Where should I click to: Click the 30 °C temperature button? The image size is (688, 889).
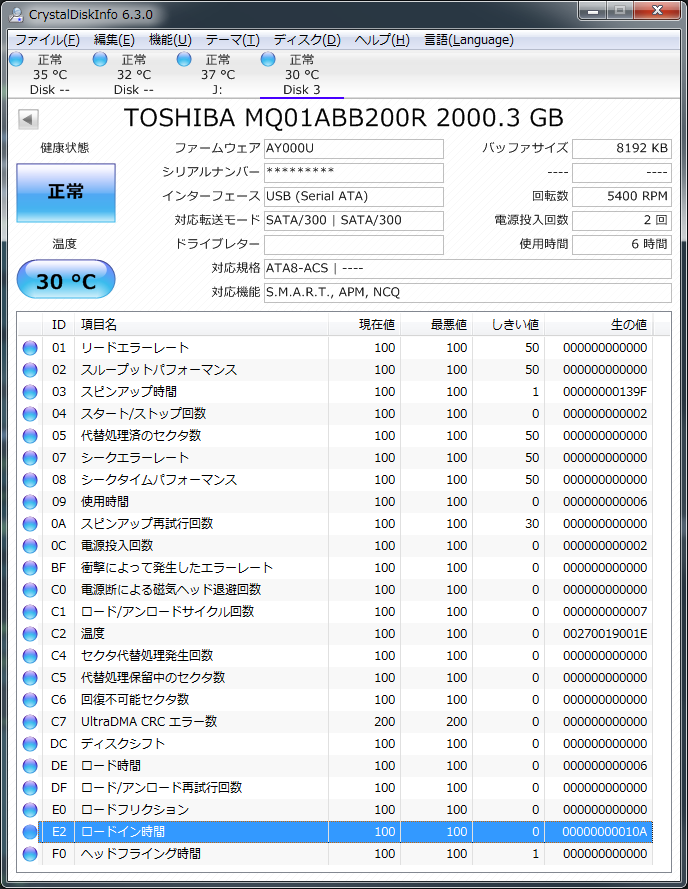tap(66, 281)
